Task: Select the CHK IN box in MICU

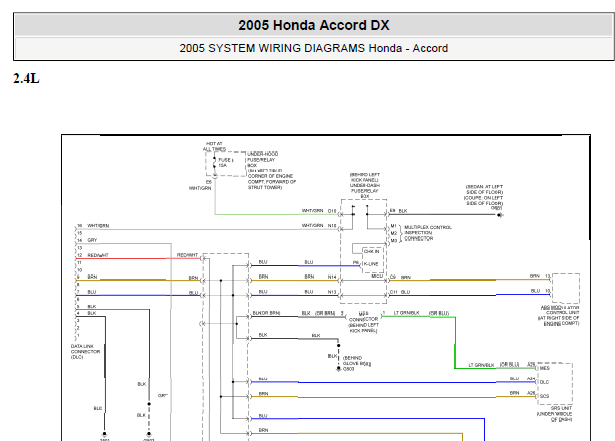Action: (x=371, y=251)
